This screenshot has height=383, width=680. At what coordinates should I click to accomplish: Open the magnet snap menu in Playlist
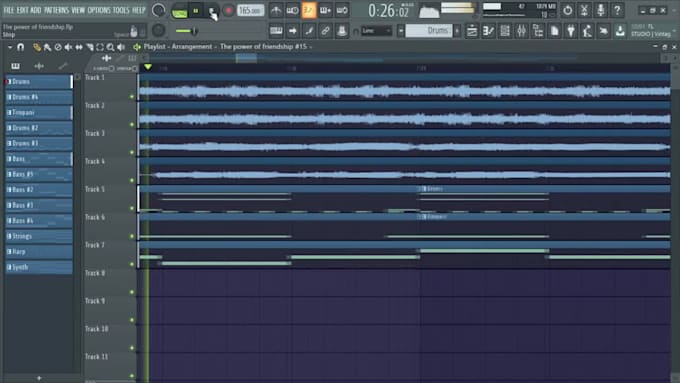tap(20, 47)
